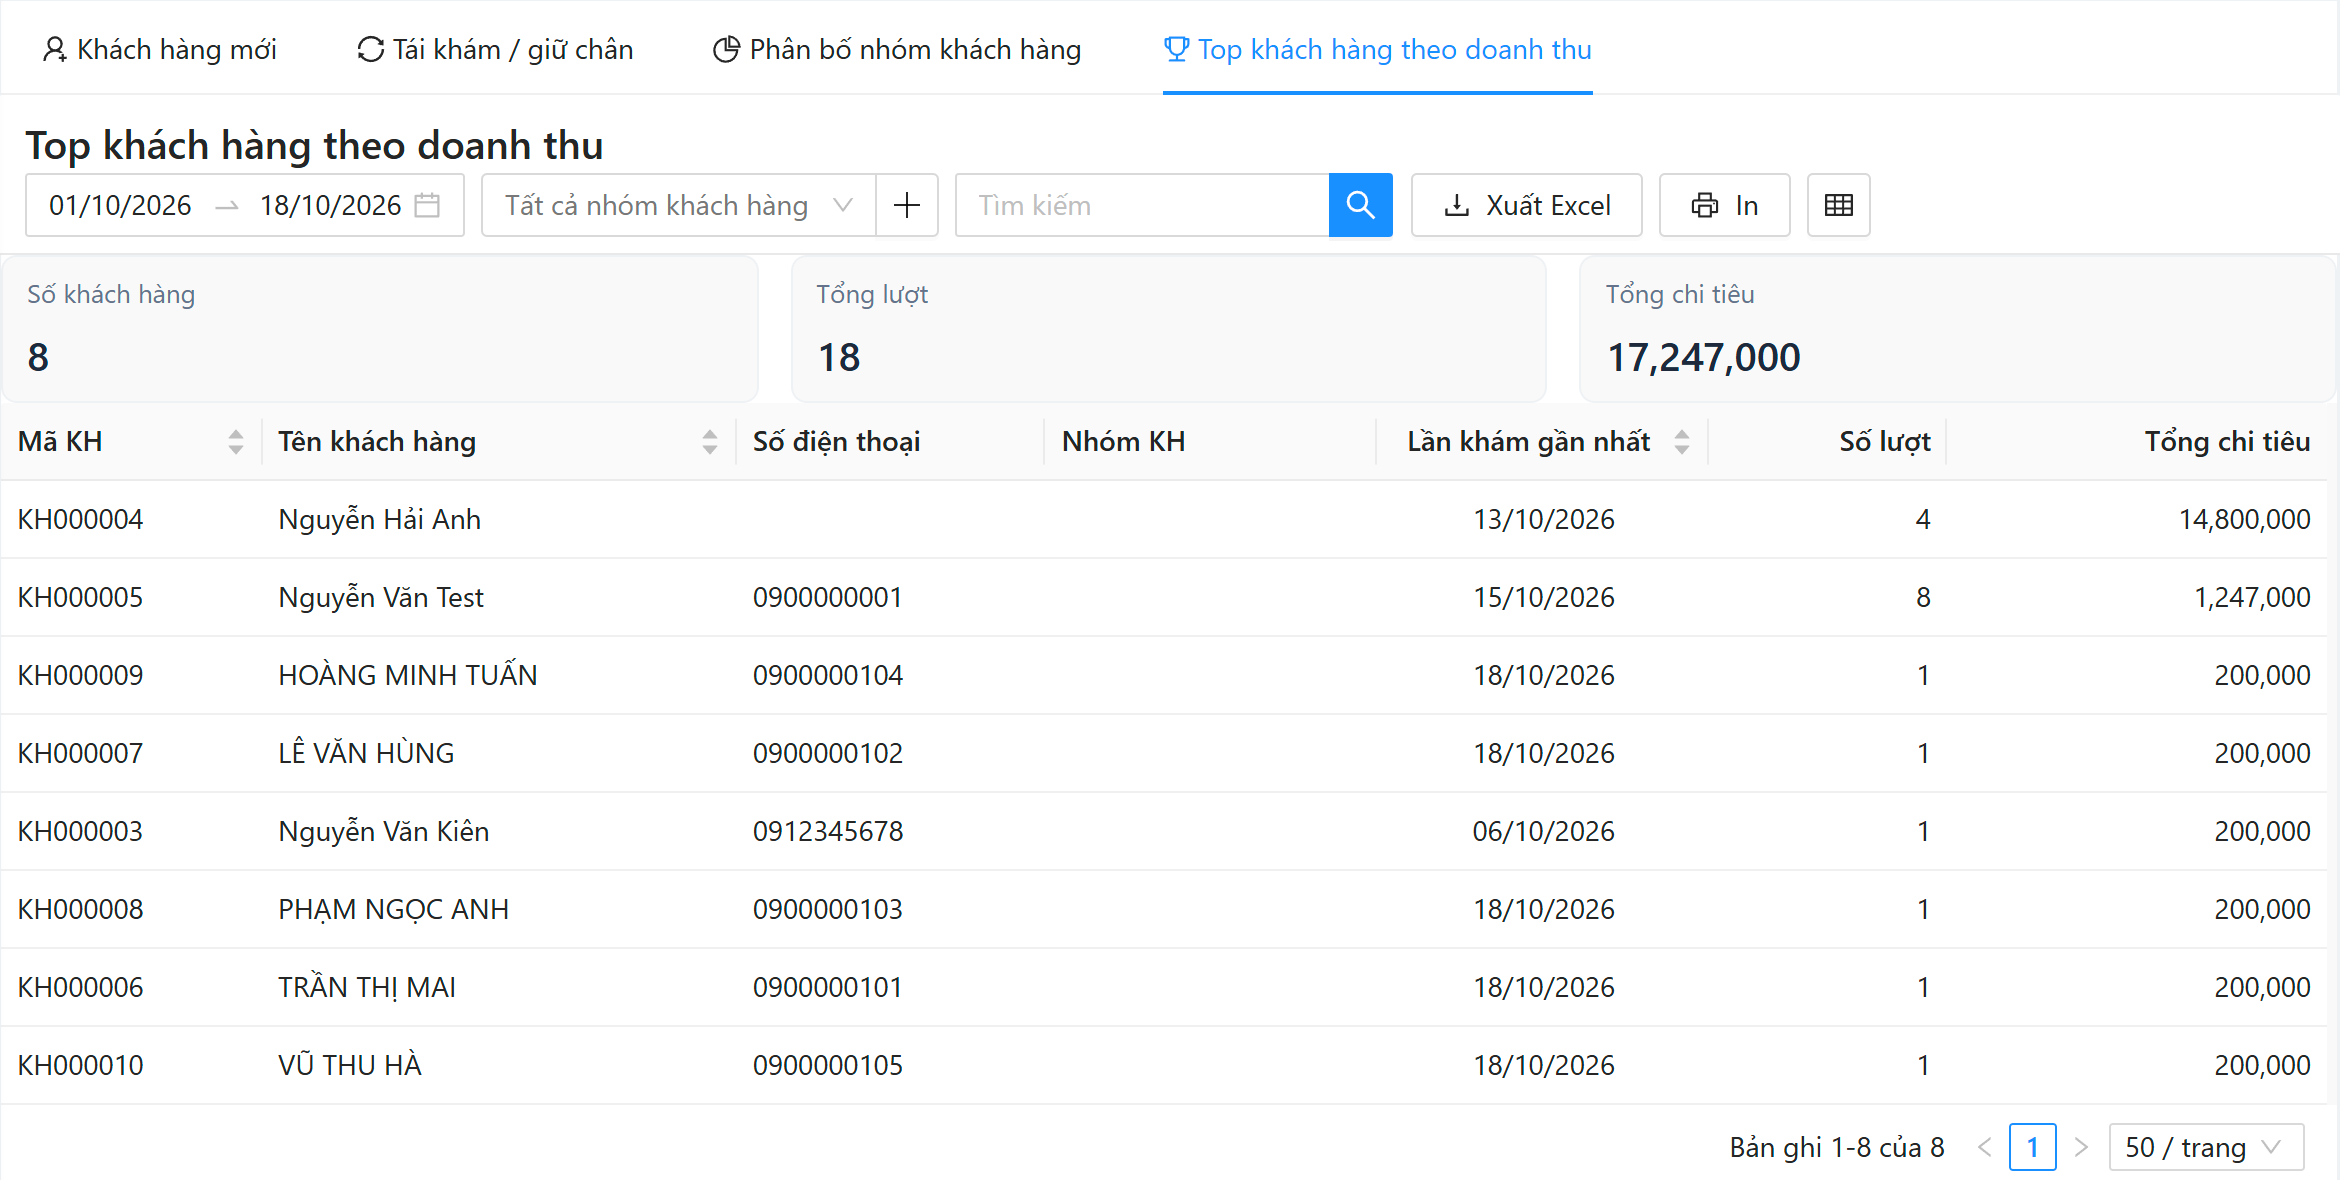
Task: Open Phân bố nhóm khách hàng tab
Action: 897,49
